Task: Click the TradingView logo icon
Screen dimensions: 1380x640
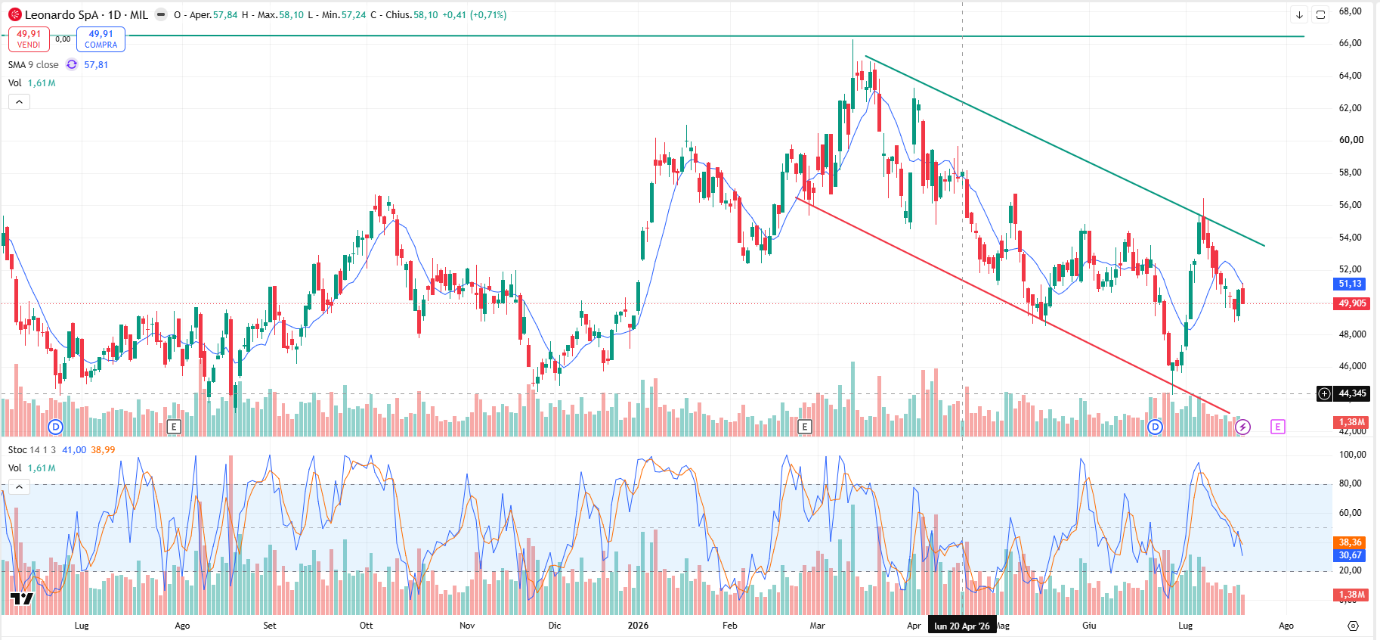Action: click(22, 599)
